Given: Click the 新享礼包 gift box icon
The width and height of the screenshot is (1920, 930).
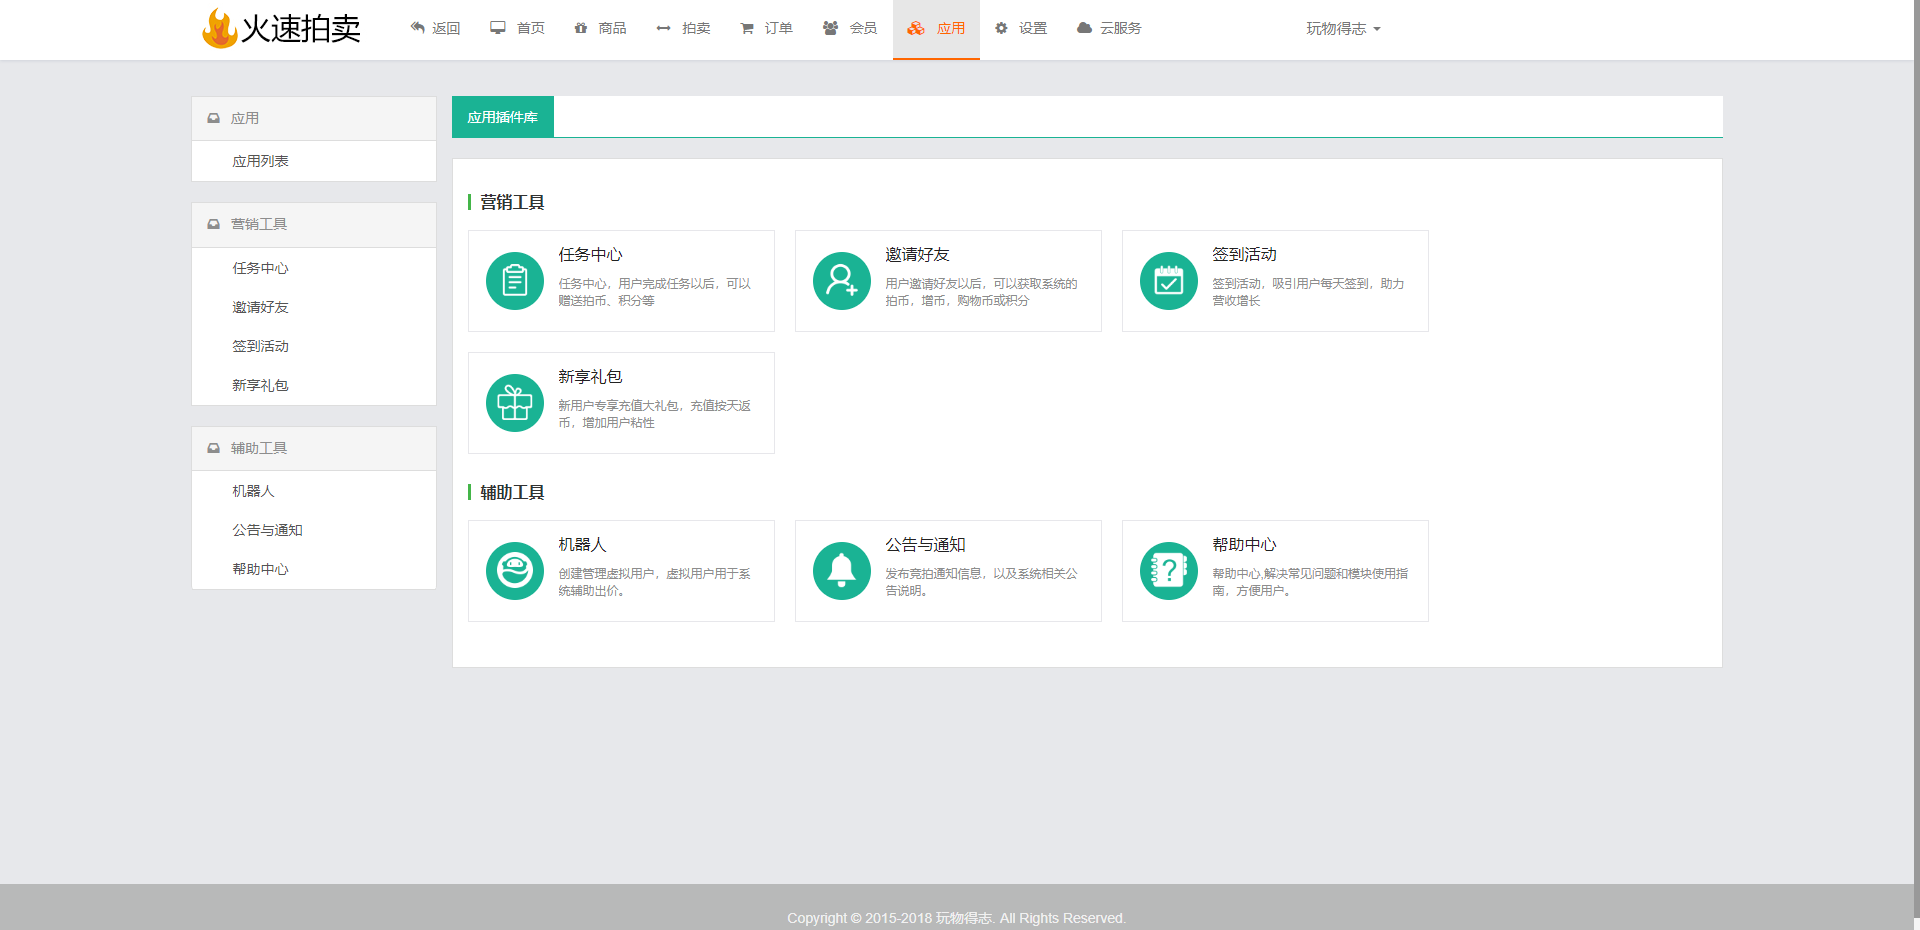Looking at the screenshot, I should [515, 403].
